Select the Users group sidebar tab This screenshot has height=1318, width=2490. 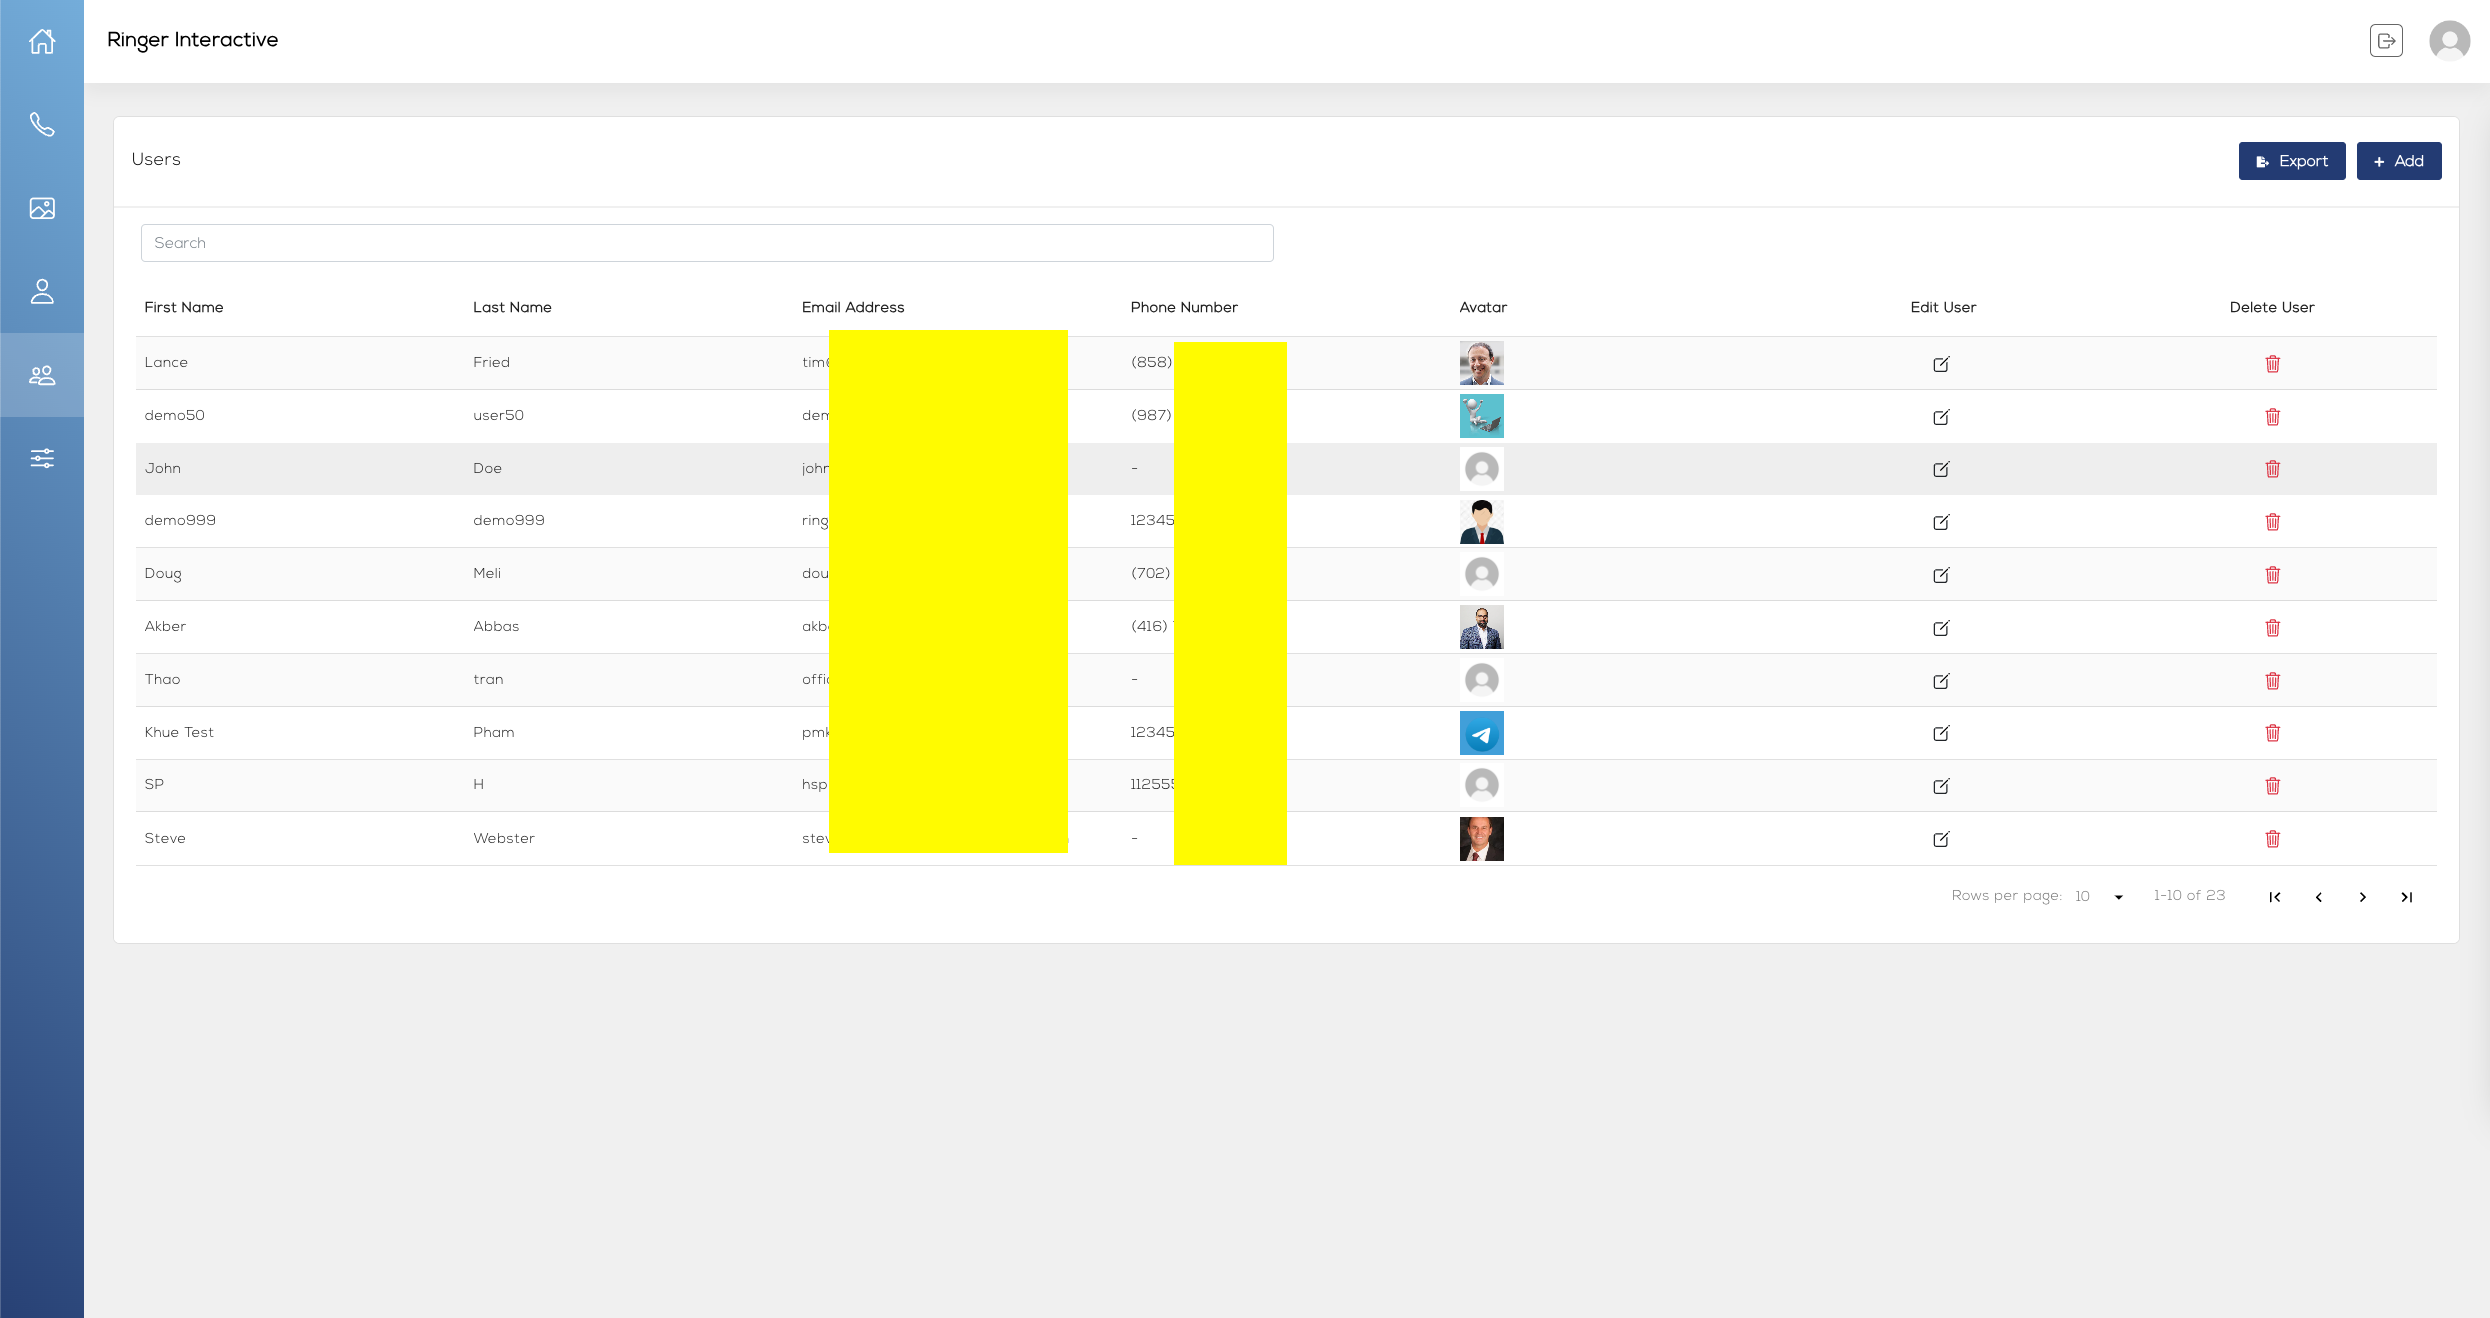click(x=42, y=375)
